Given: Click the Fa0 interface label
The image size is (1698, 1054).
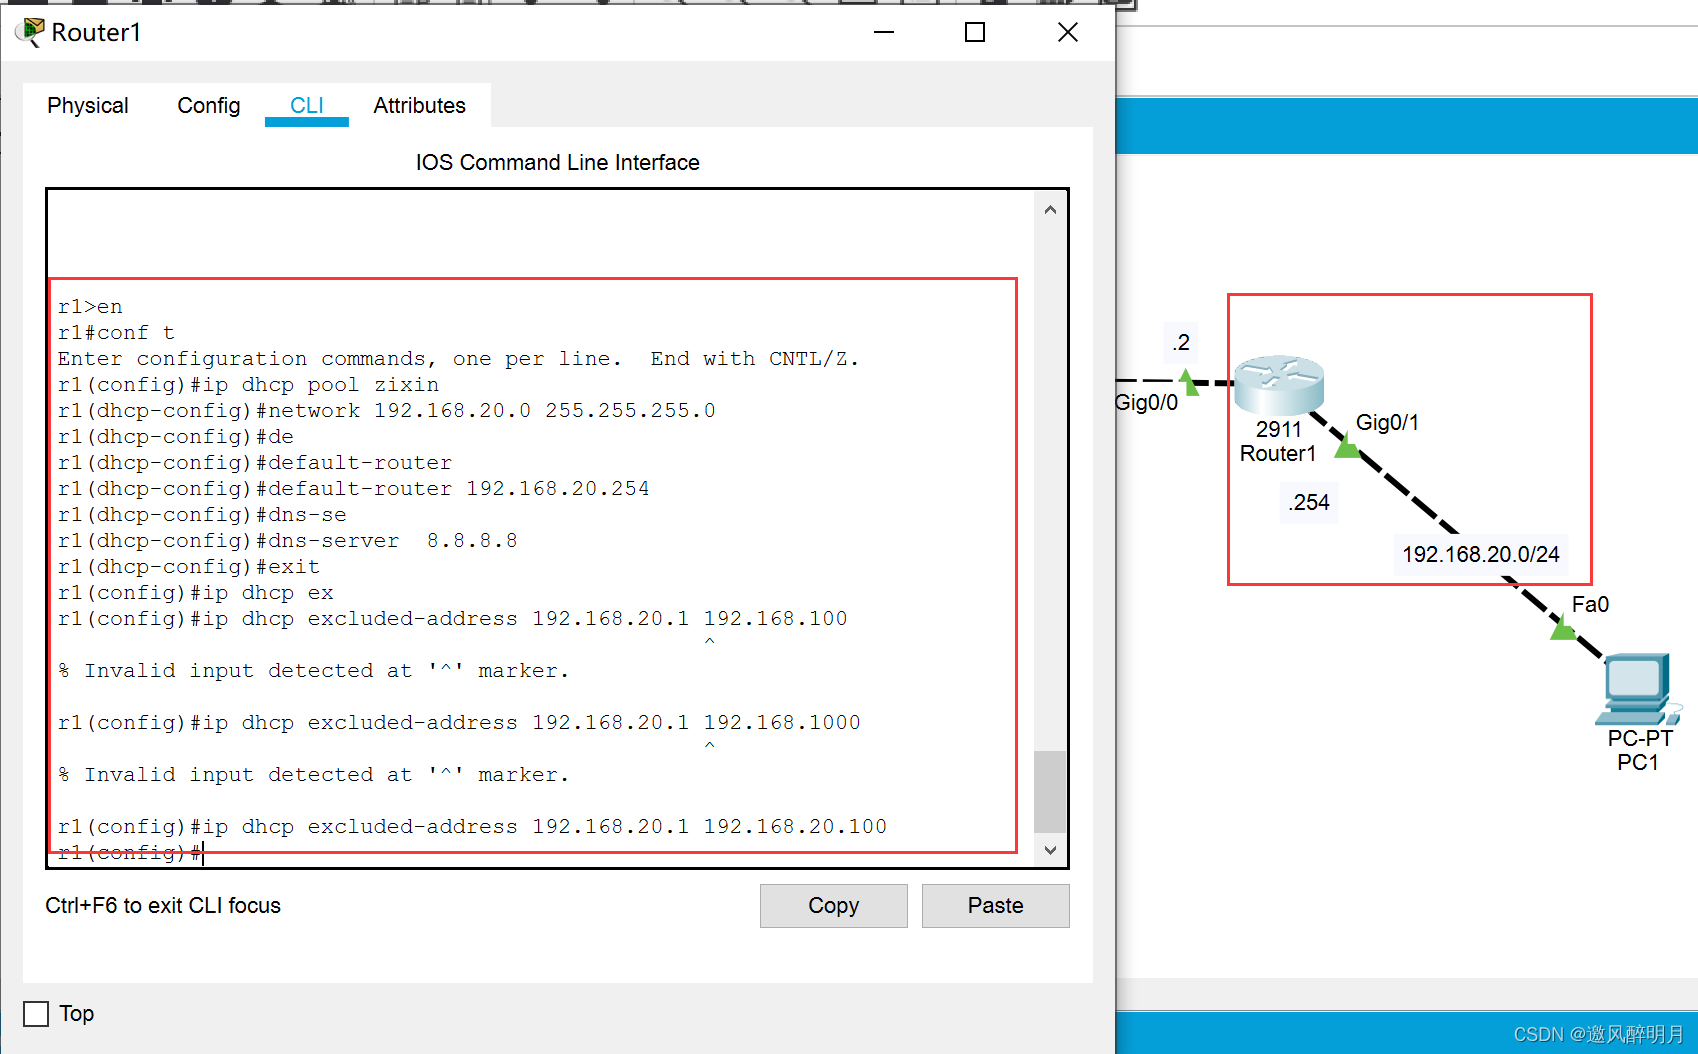Looking at the screenshot, I should pyautogui.click(x=1590, y=604).
